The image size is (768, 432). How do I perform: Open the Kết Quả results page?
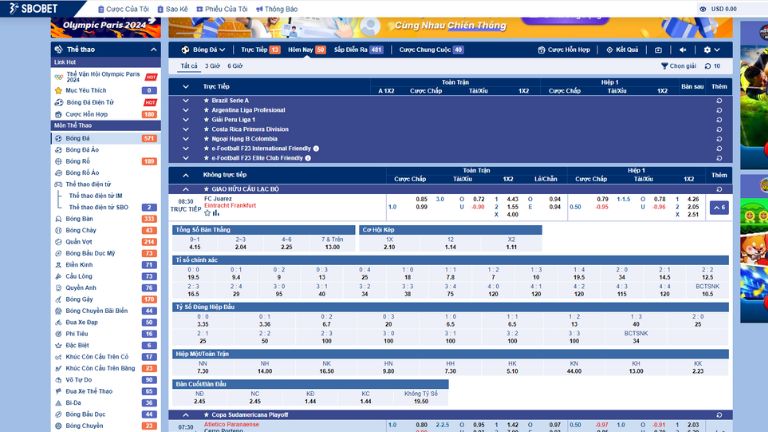[x=622, y=49]
